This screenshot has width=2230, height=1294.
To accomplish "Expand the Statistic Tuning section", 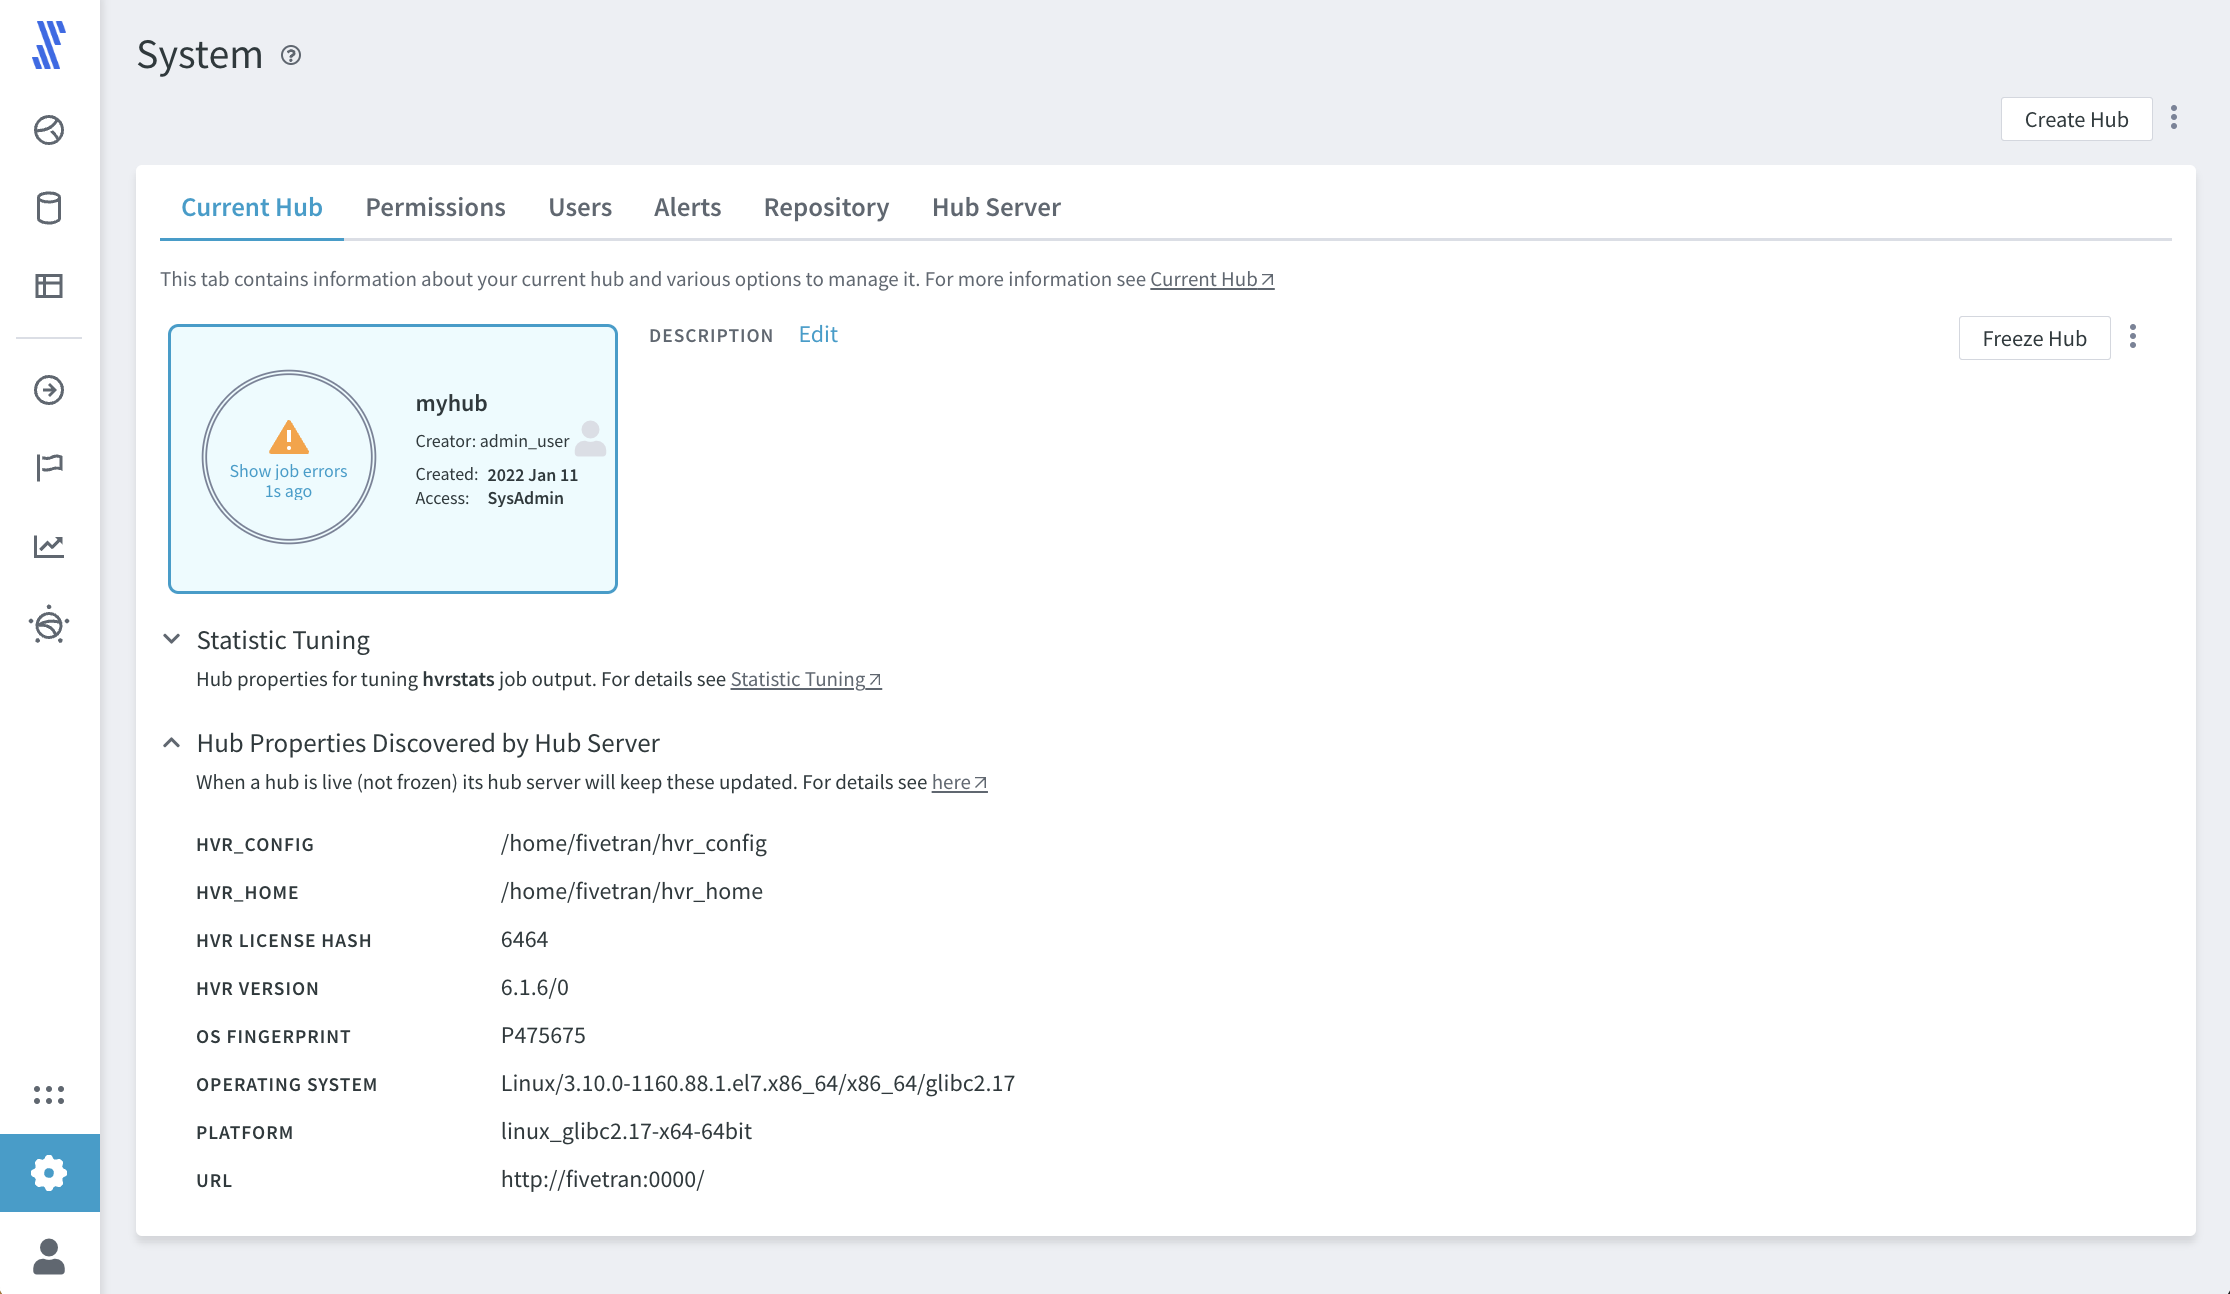I will 172,639.
